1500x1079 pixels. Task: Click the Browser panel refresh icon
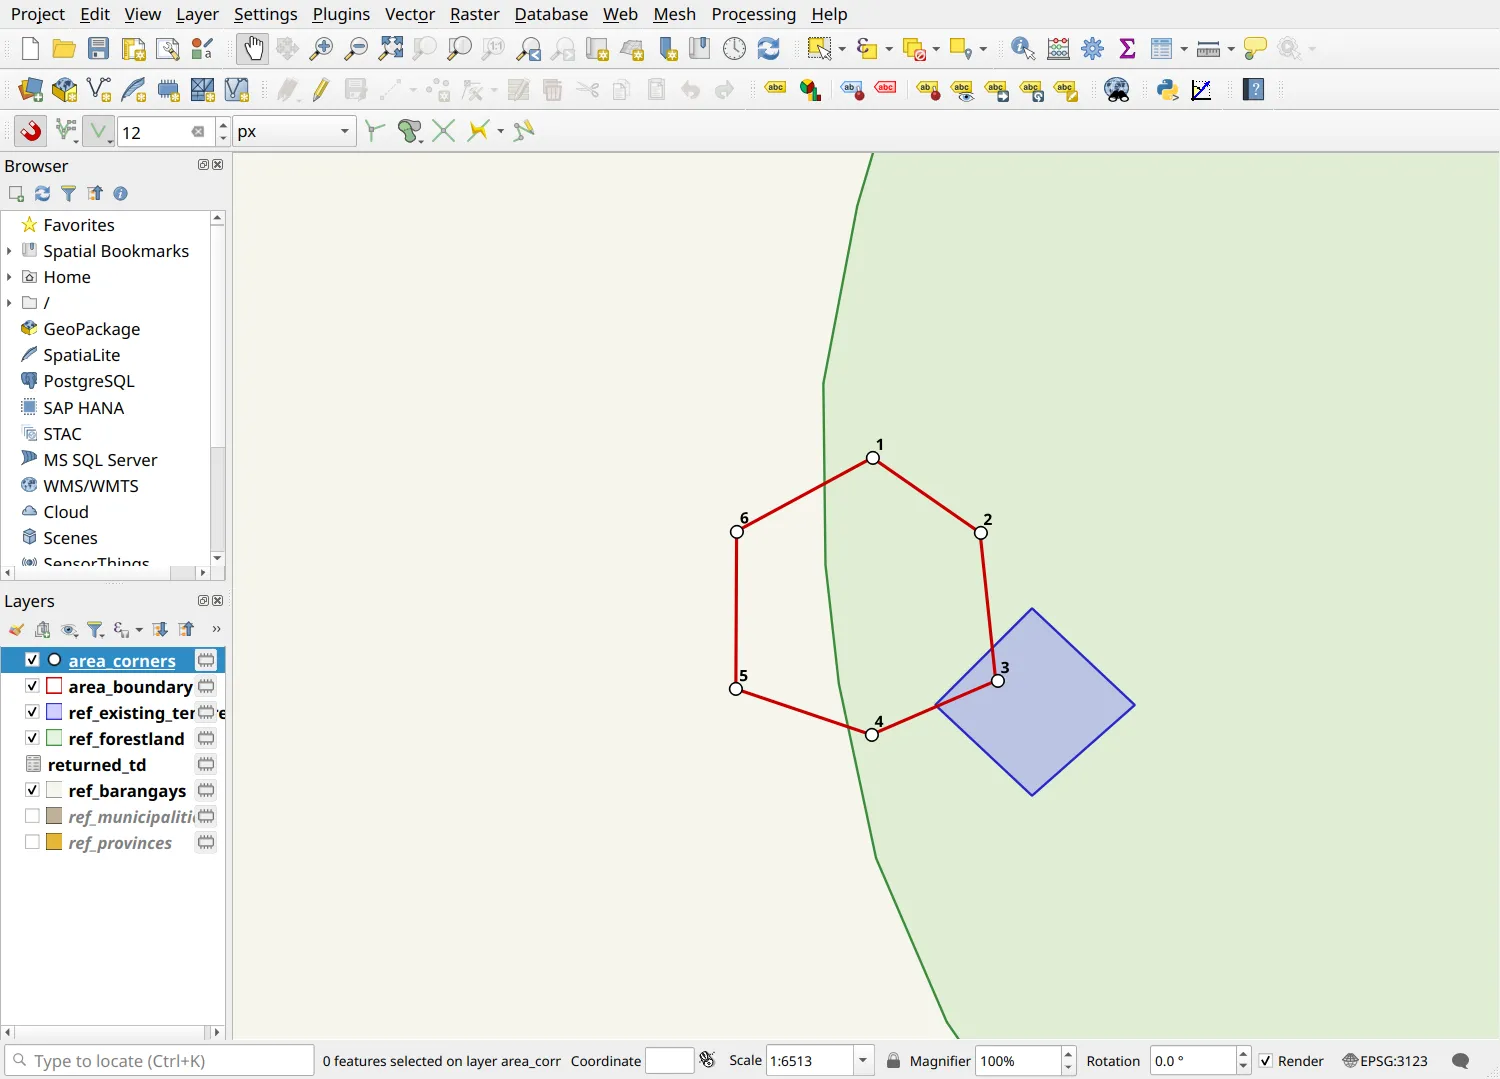pyautogui.click(x=42, y=194)
